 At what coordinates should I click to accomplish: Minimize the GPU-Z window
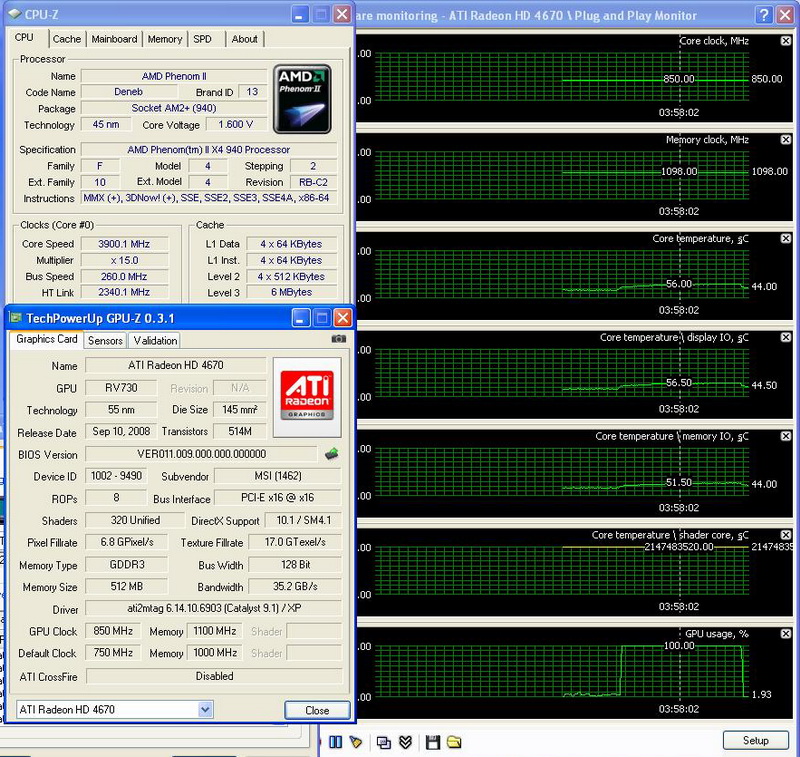tap(301, 318)
